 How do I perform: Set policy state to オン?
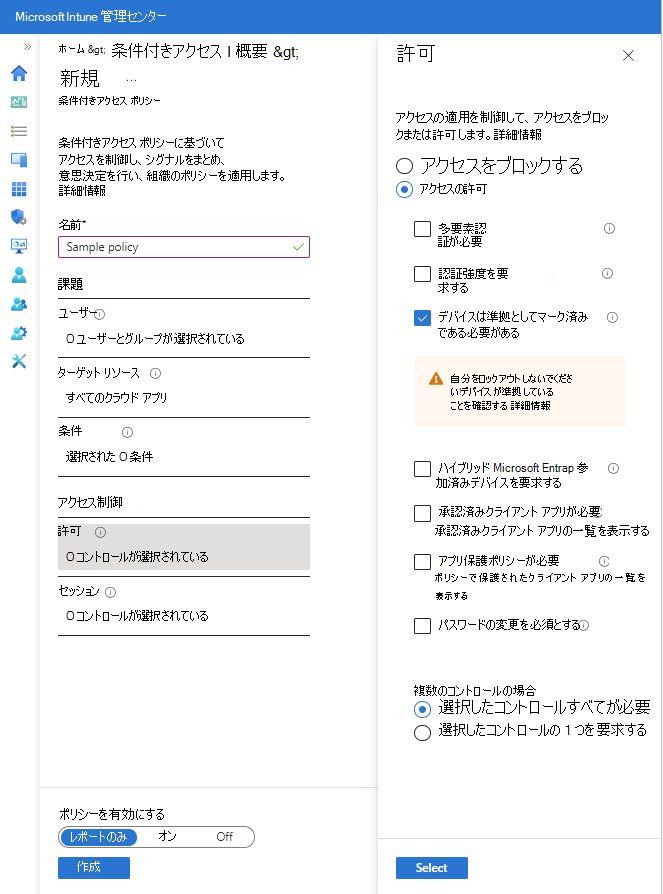point(167,836)
